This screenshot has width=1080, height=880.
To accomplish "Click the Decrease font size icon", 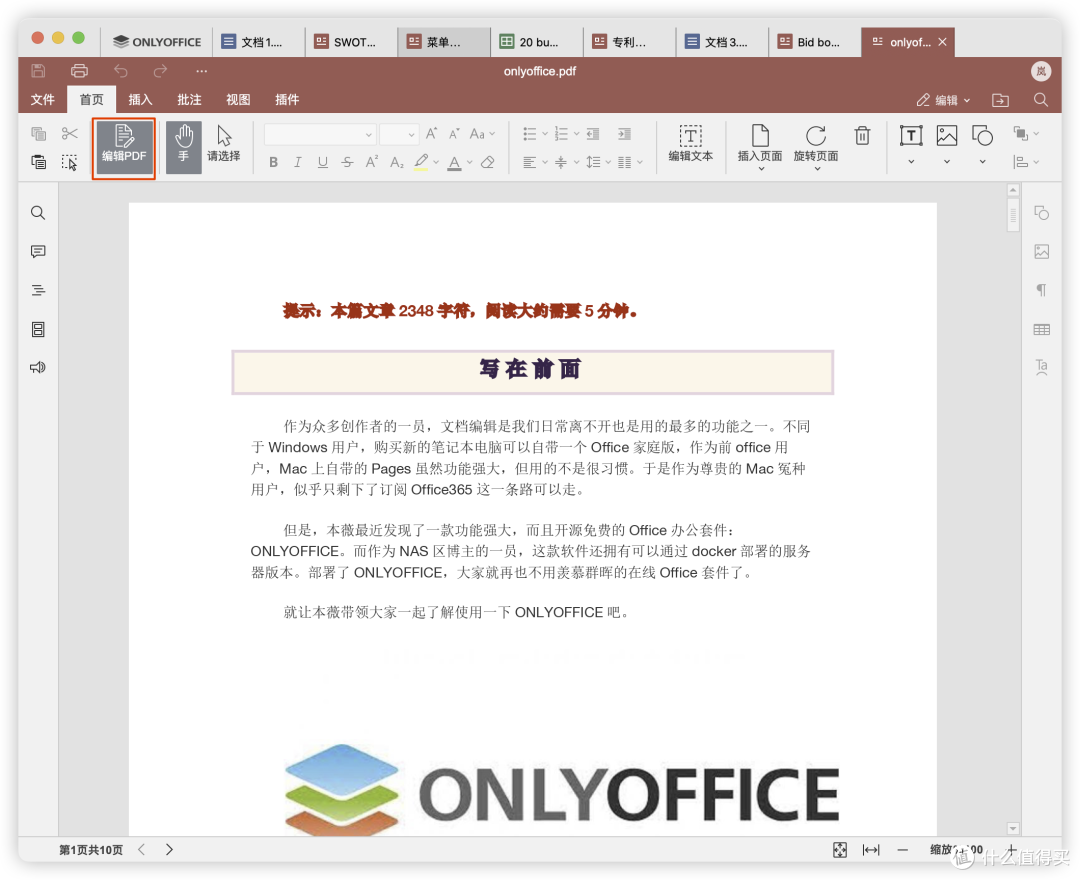I will (455, 134).
